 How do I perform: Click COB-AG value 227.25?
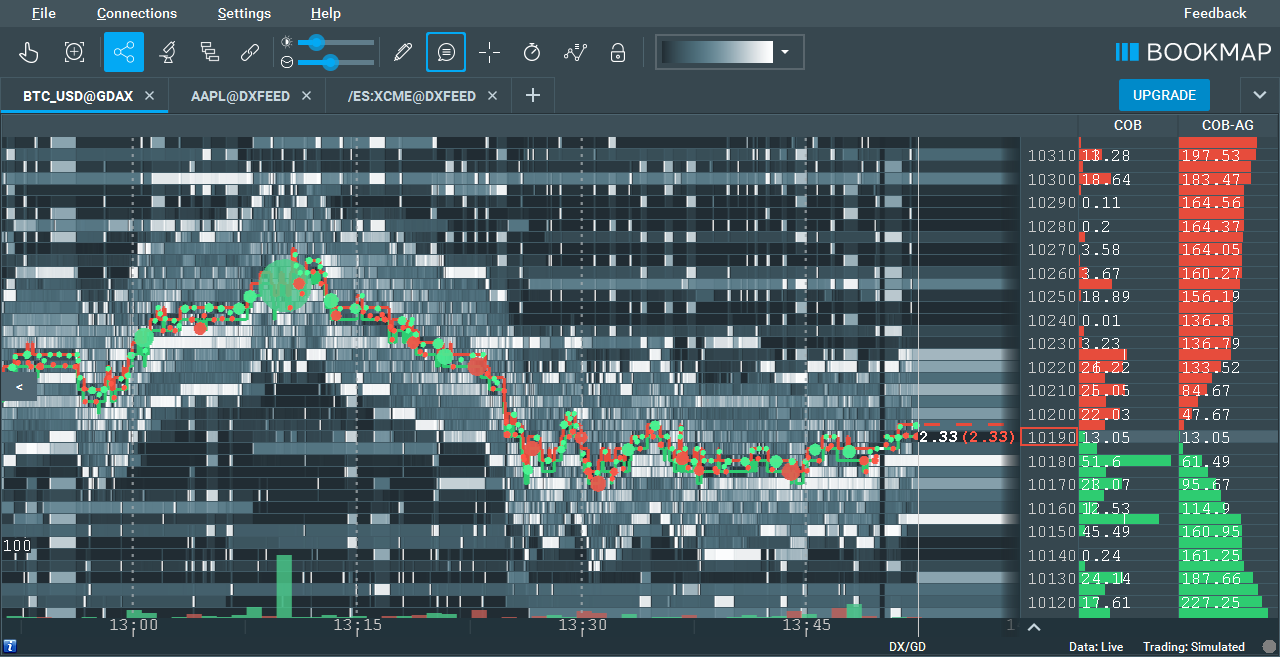tap(1211, 602)
